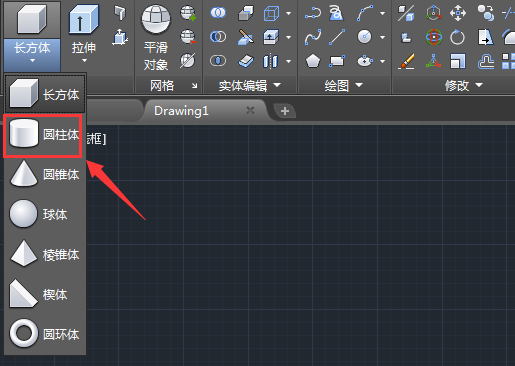Open dropdown beside the Extract Edges icon
Image resolution: width=515 pixels, height=366 pixels.
click(289, 14)
